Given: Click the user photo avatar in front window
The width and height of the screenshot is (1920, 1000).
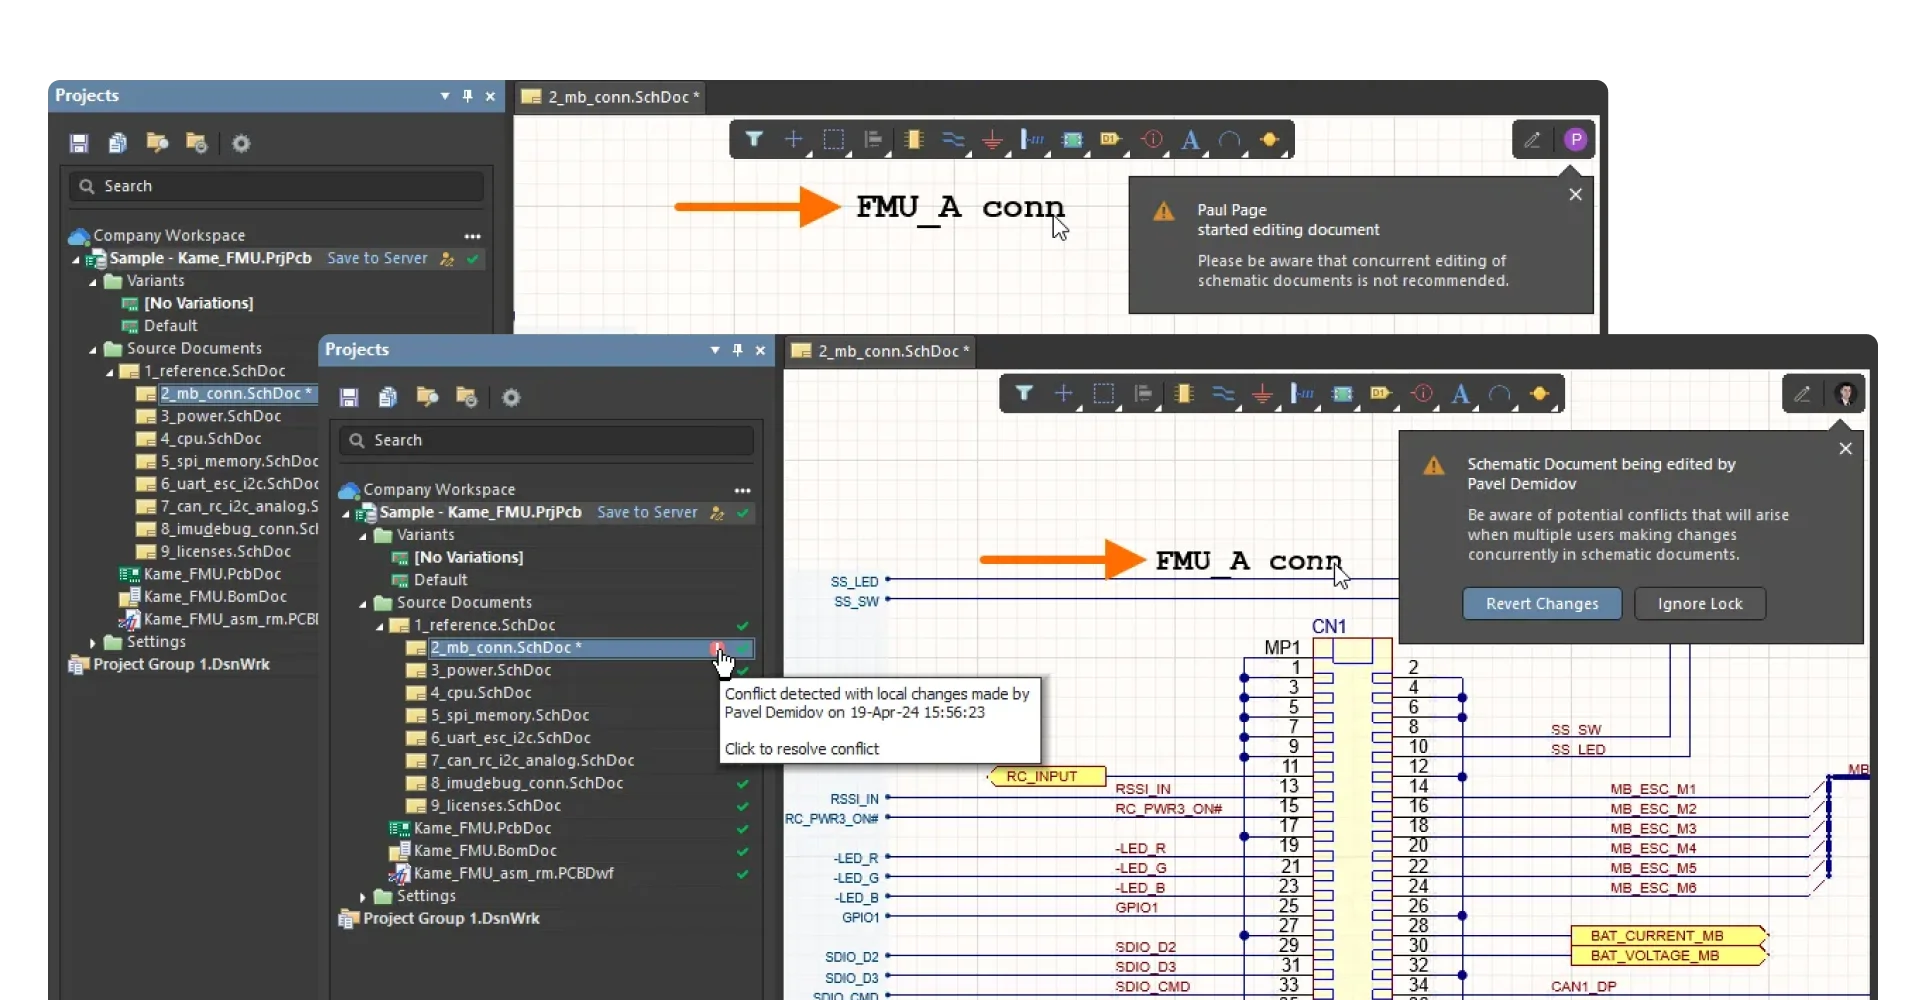Looking at the screenshot, I should click(x=1846, y=394).
